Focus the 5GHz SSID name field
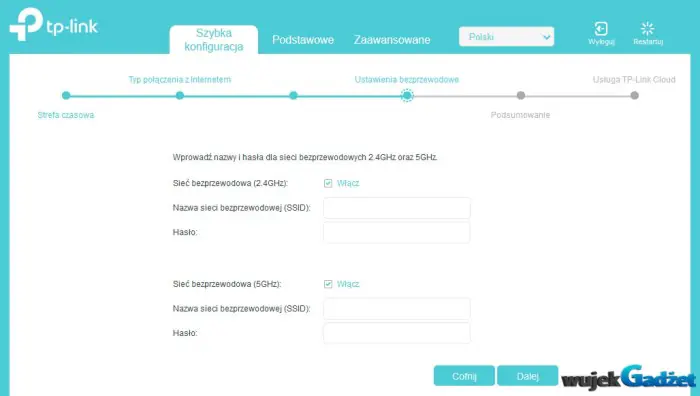The image size is (700, 396). [x=397, y=309]
